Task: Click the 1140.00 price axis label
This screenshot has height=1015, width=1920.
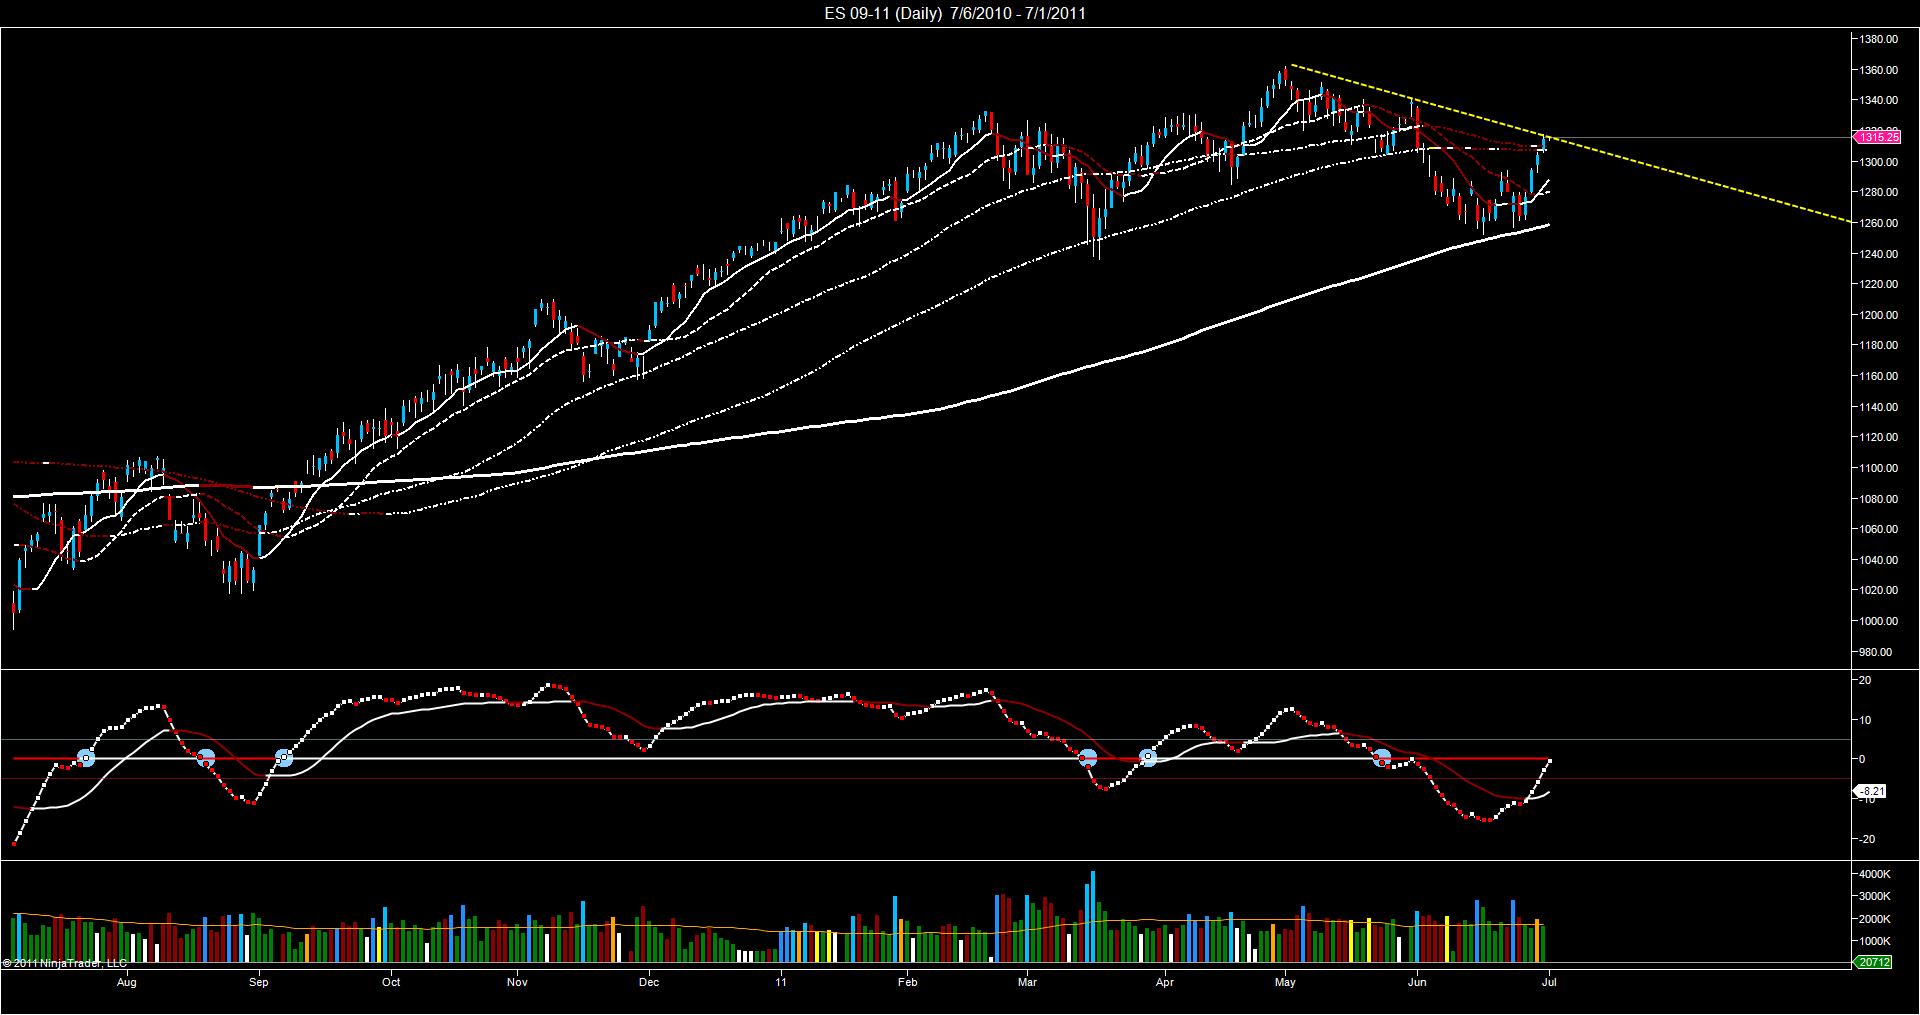Action: tap(1877, 407)
